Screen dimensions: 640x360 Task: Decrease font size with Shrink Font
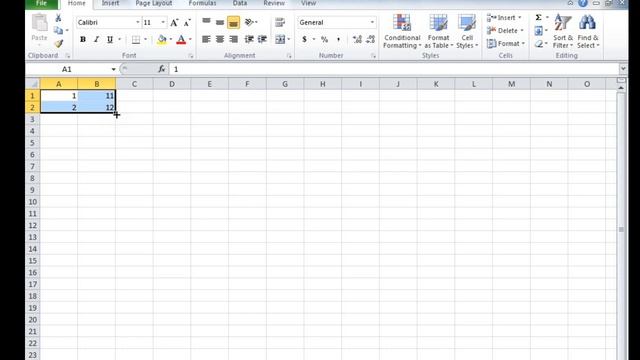pos(187,23)
